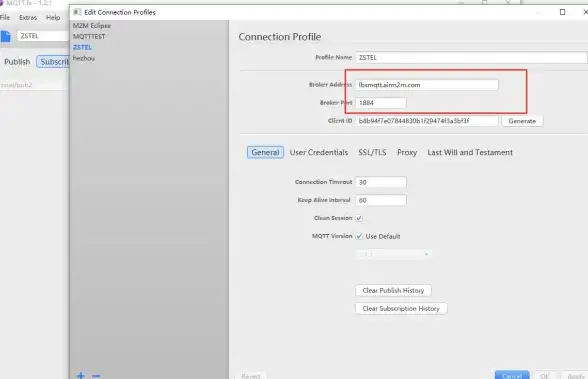This screenshot has height=379, width=588.
Task: Switch to the SSL/TLS tab
Action: 372,153
